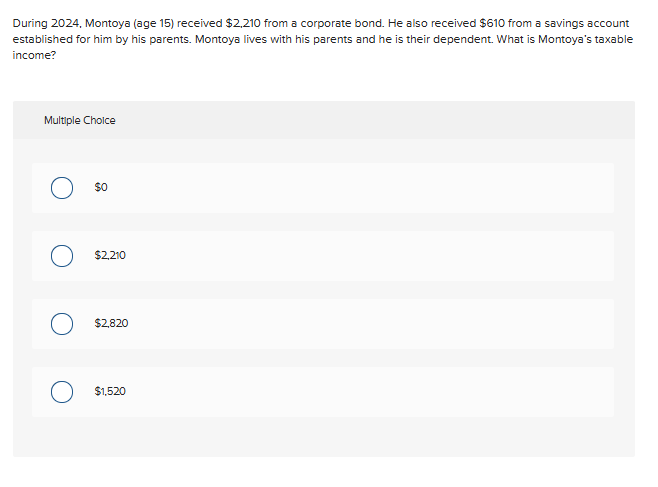
Task: Click the "$1,520" answer label text
Action: pos(110,392)
